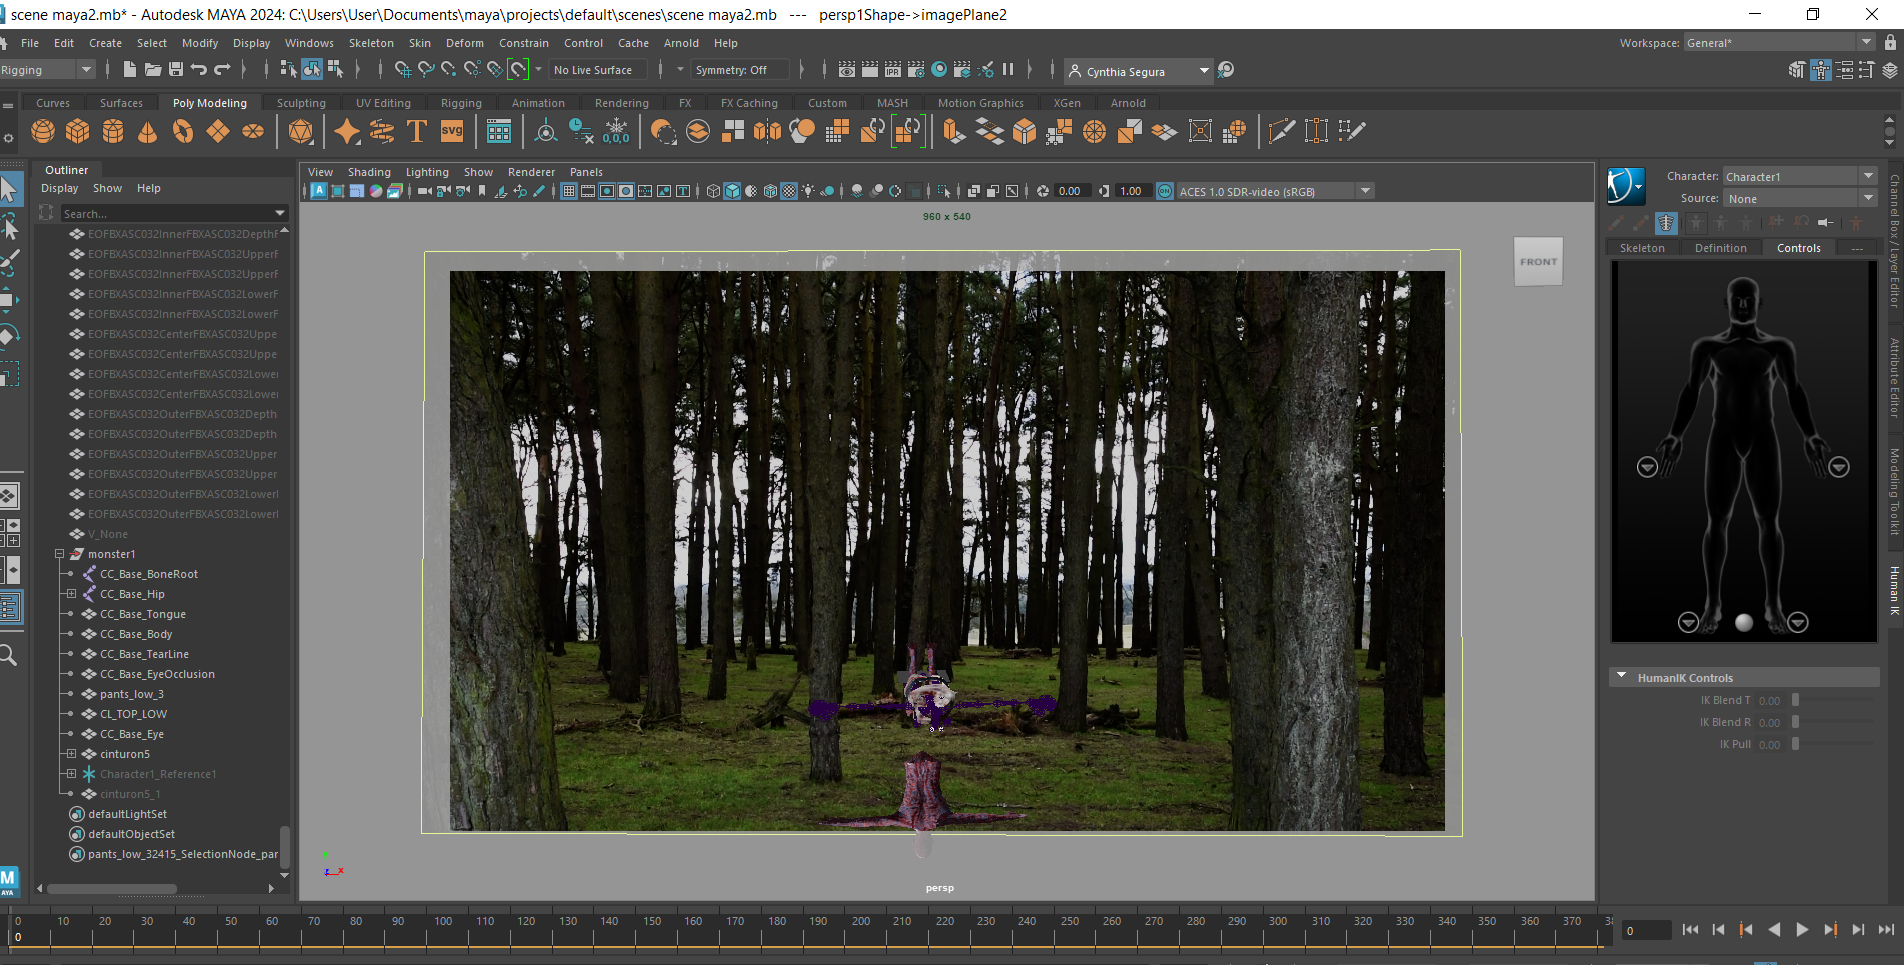1904x965 pixels.
Task: Switch to the Sculpting shelf tab
Action: pos(301,103)
